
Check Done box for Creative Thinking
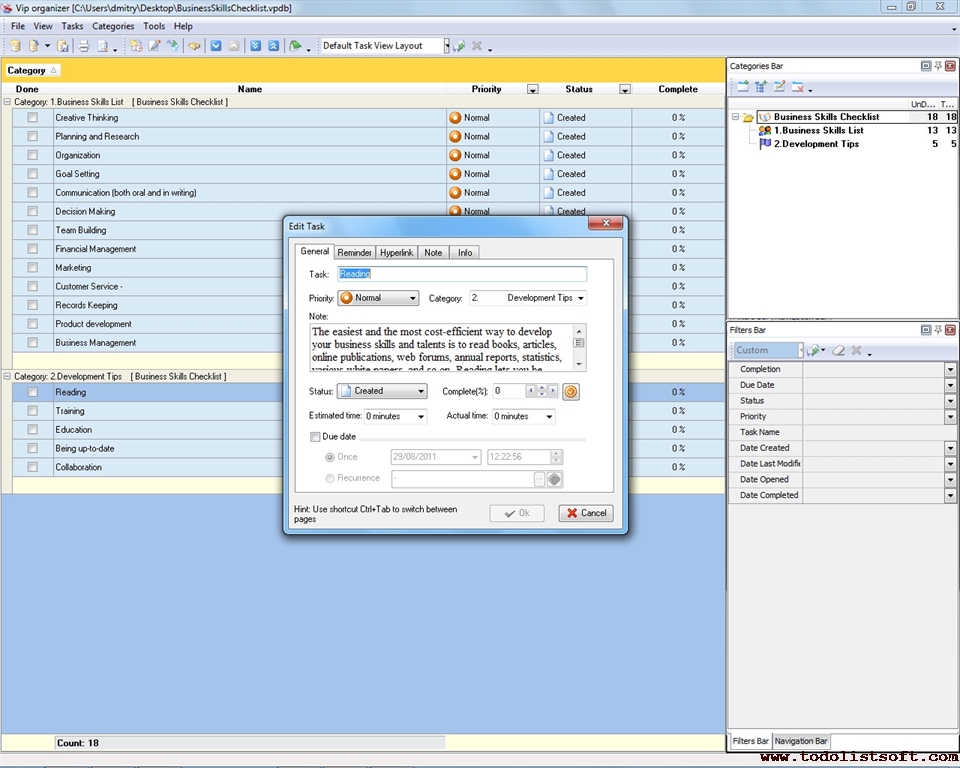click(x=32, y=118)
